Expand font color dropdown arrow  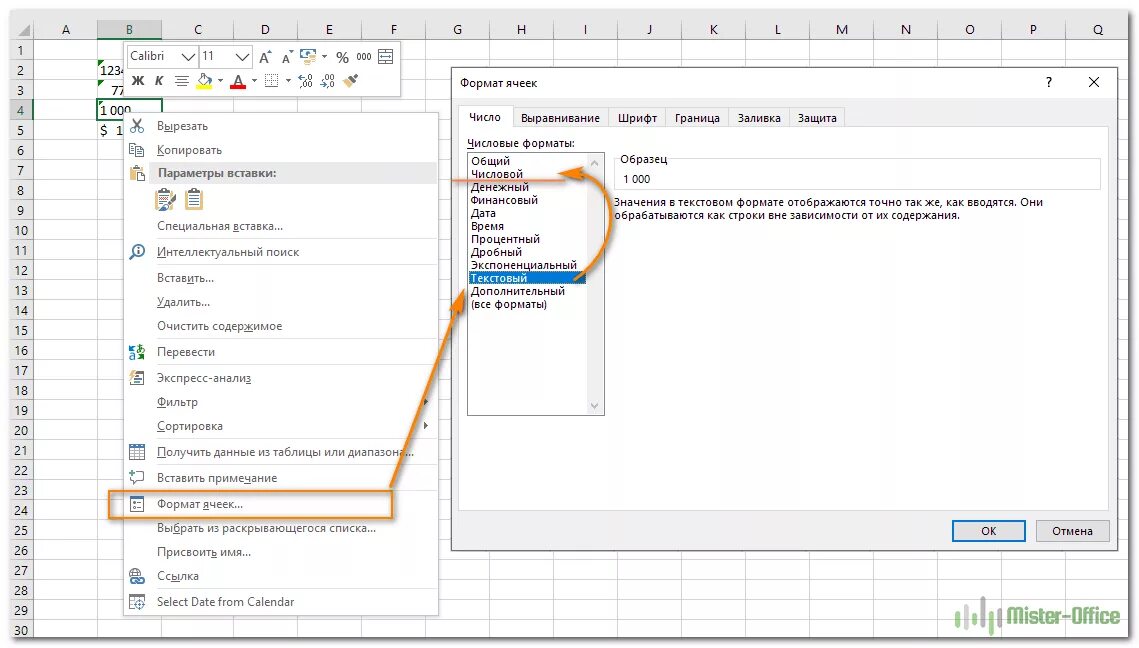(254, 81)
